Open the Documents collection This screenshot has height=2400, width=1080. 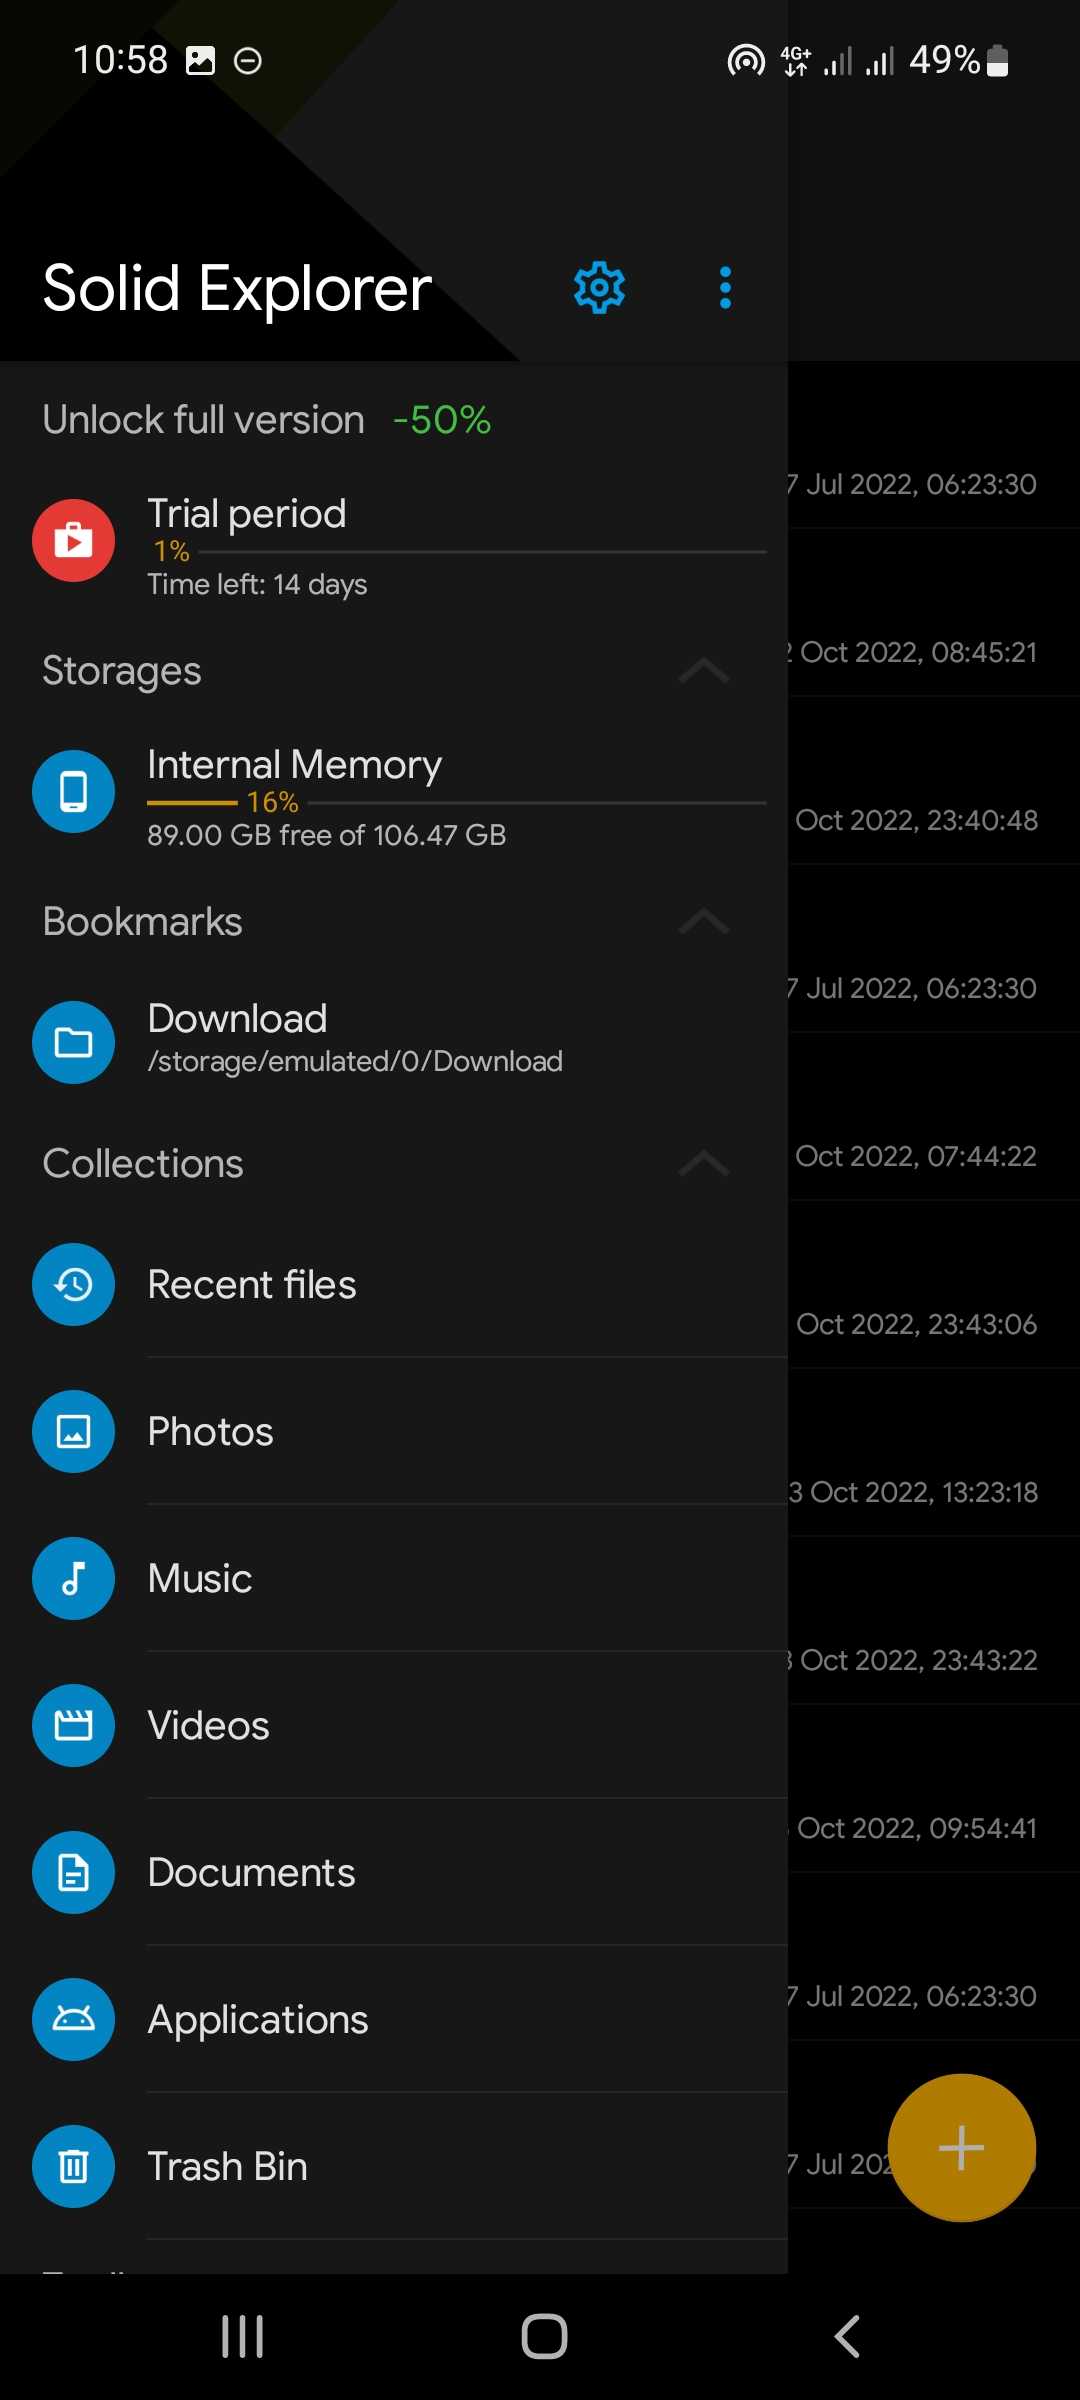(394, 1872)
